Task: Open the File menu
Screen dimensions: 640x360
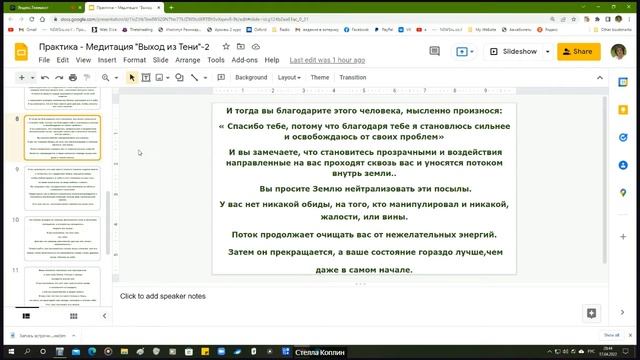Action: point(44,60)
